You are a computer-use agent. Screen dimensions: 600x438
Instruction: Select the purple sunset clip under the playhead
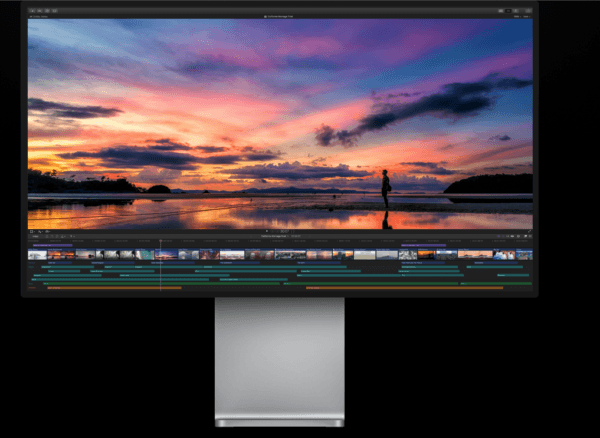click(x=166, y=254)
